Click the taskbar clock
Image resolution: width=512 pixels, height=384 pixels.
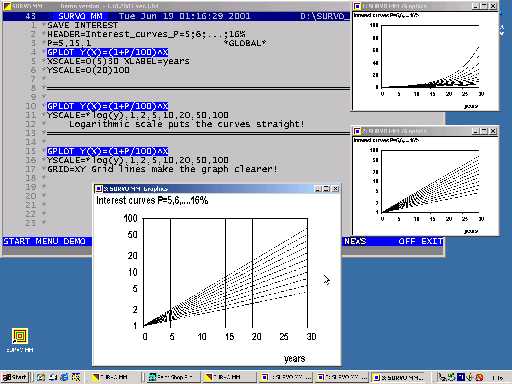497,378
